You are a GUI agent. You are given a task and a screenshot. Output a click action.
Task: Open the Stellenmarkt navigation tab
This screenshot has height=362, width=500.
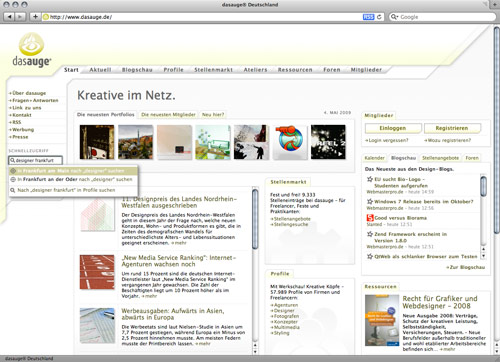point(213,70)
